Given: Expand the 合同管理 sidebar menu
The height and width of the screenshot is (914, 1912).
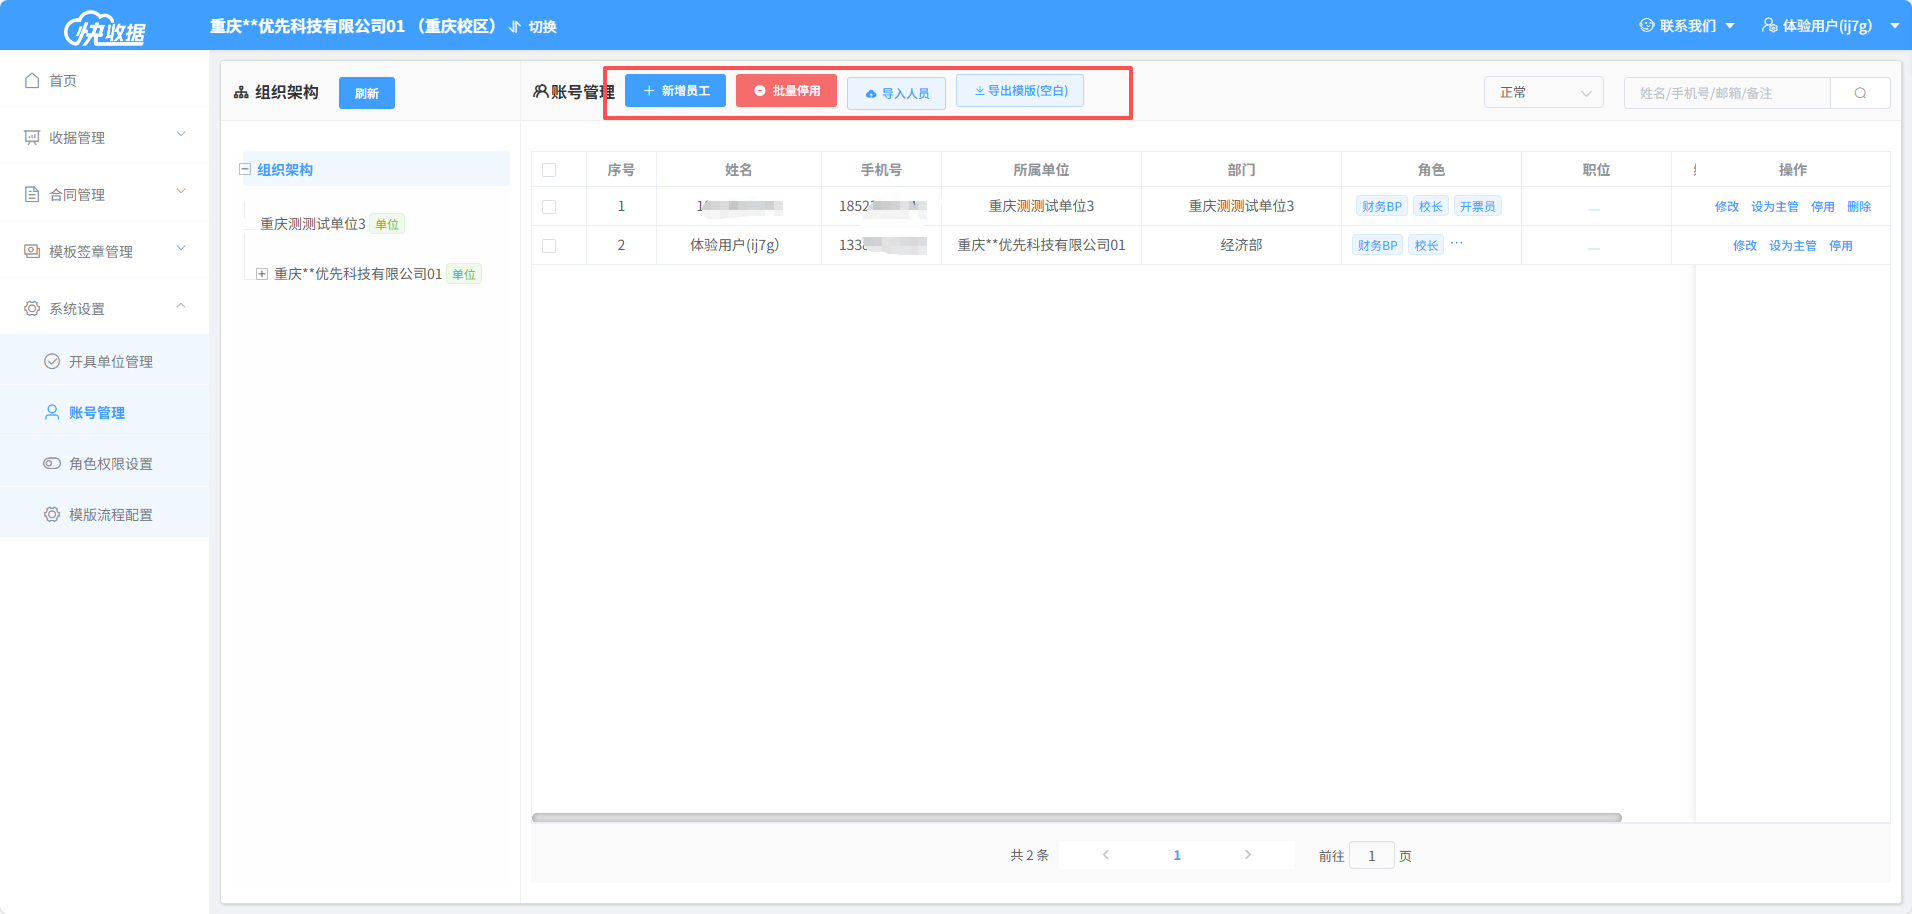Looking at the screenshot, I should (x=104, y=195).
